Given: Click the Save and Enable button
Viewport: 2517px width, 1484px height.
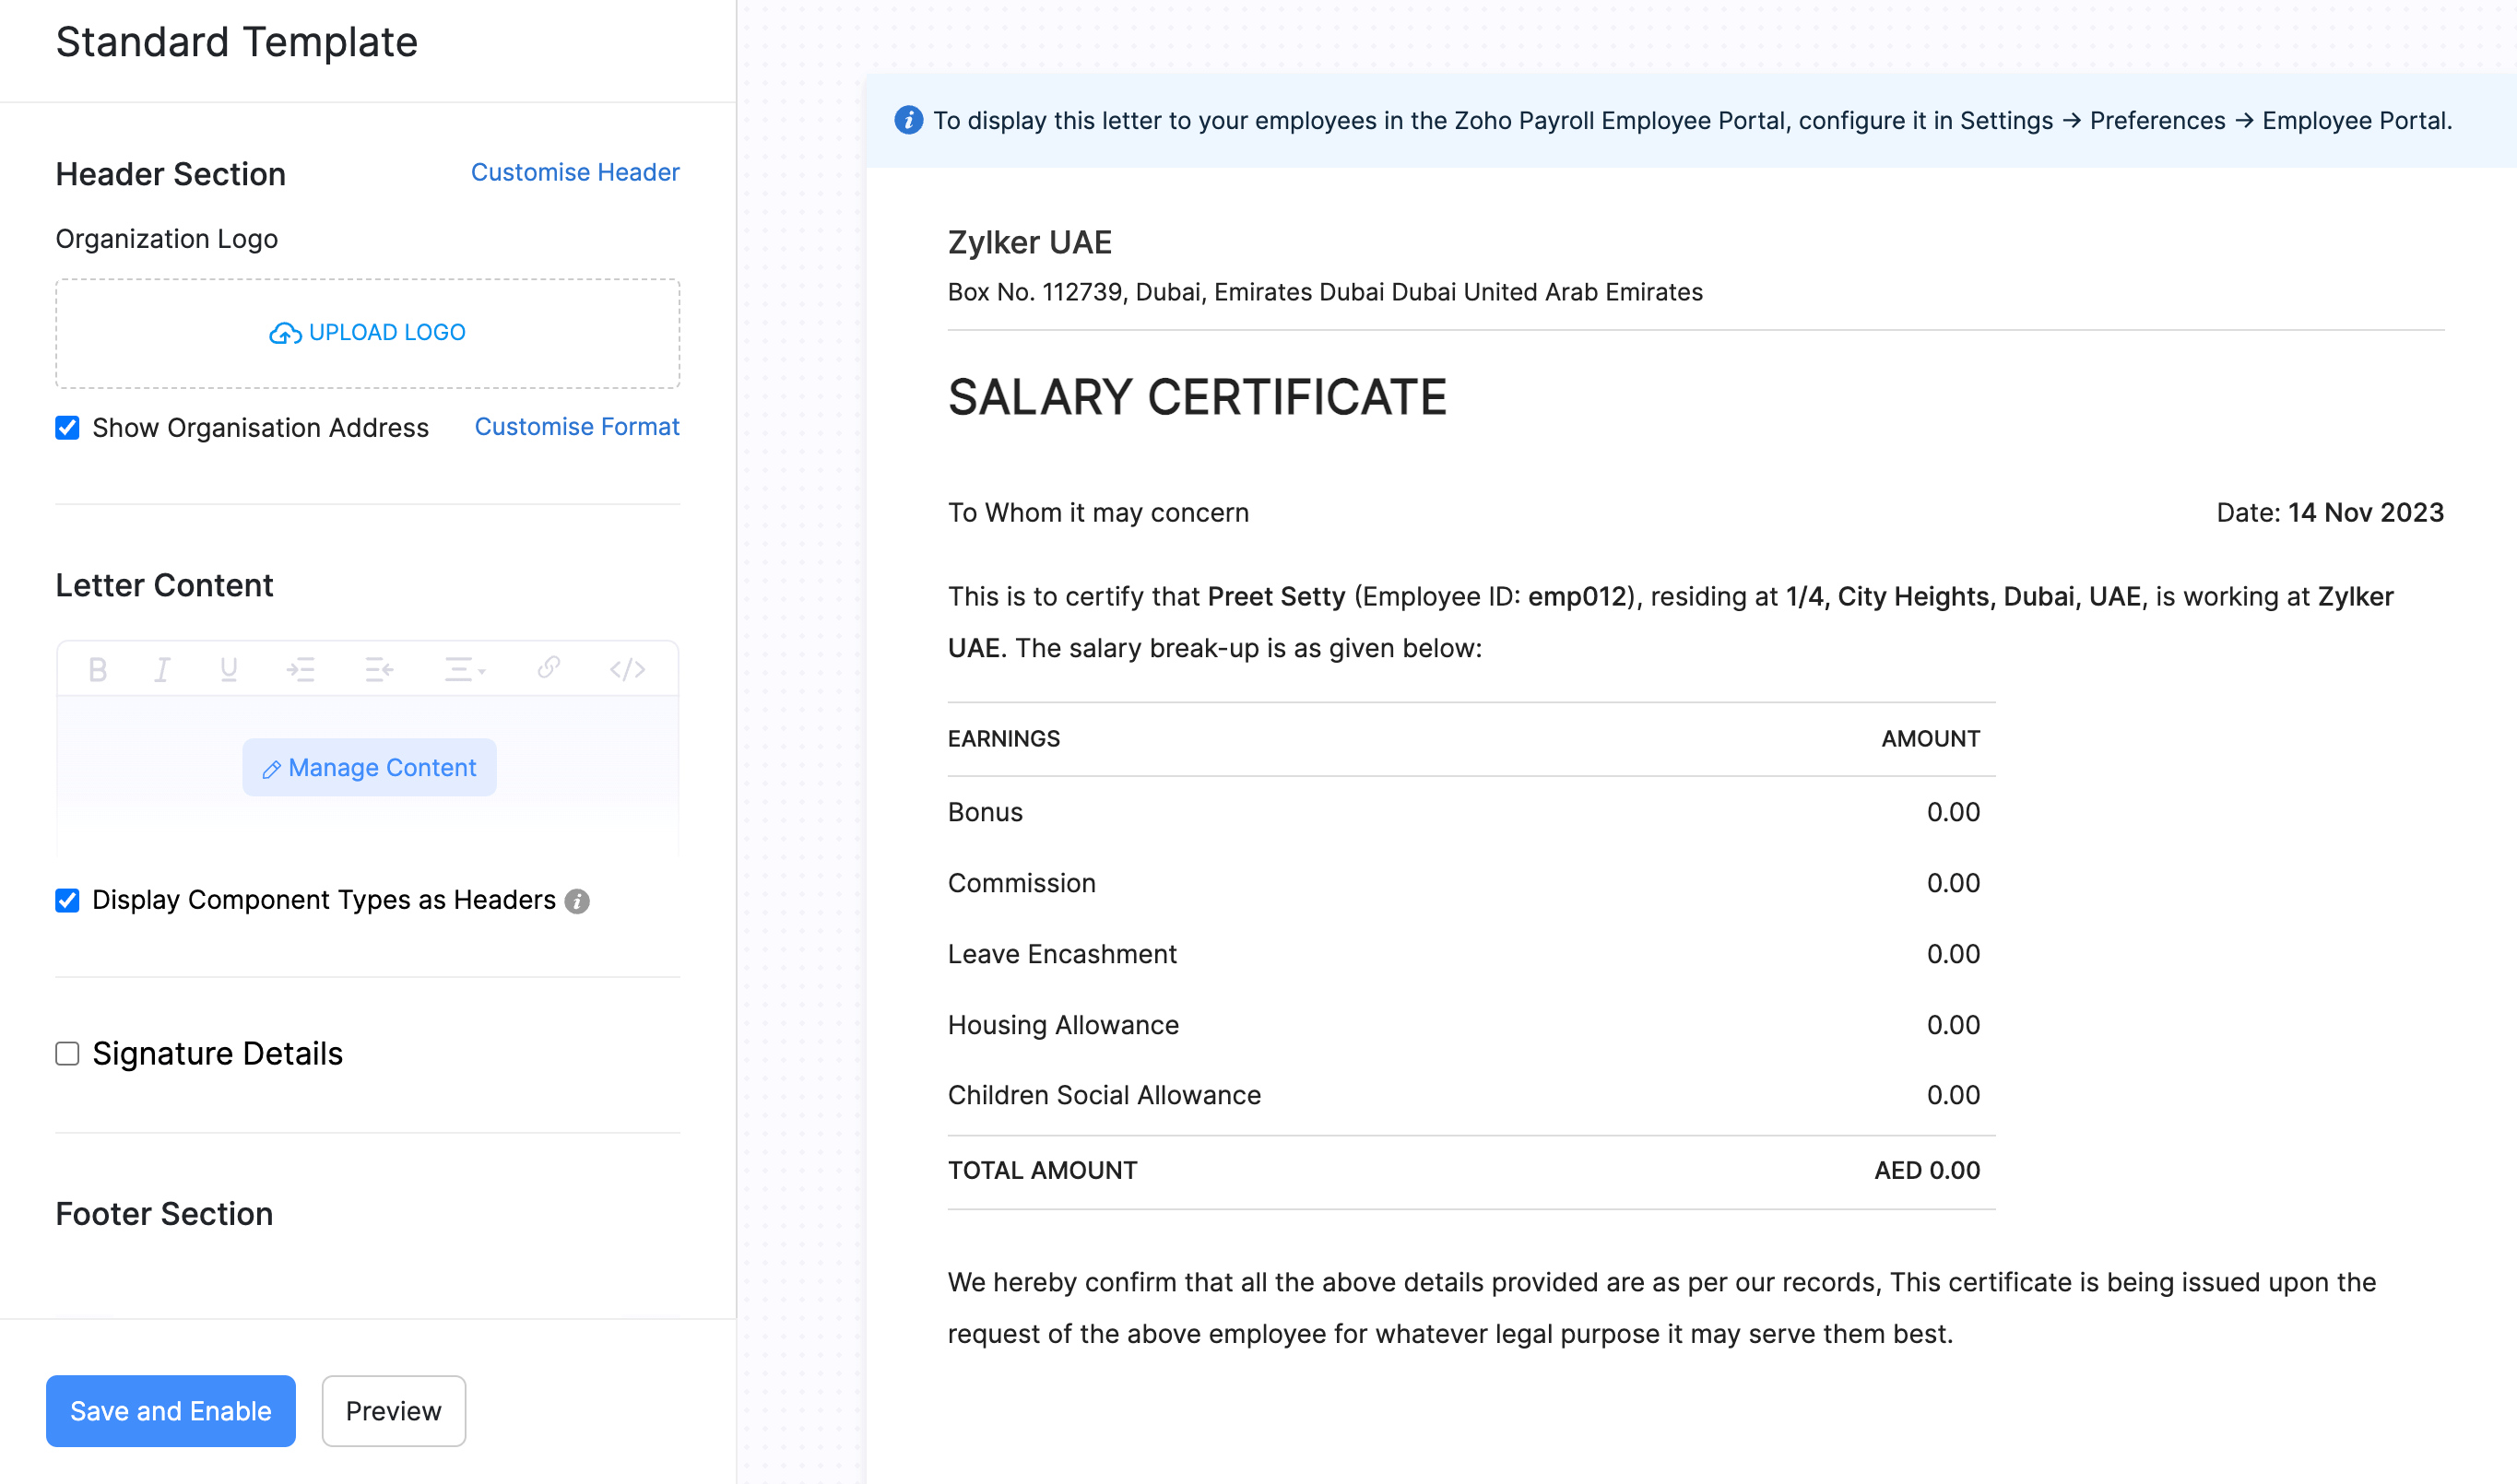Looking at the screenshot, I should click(171, 1411).
